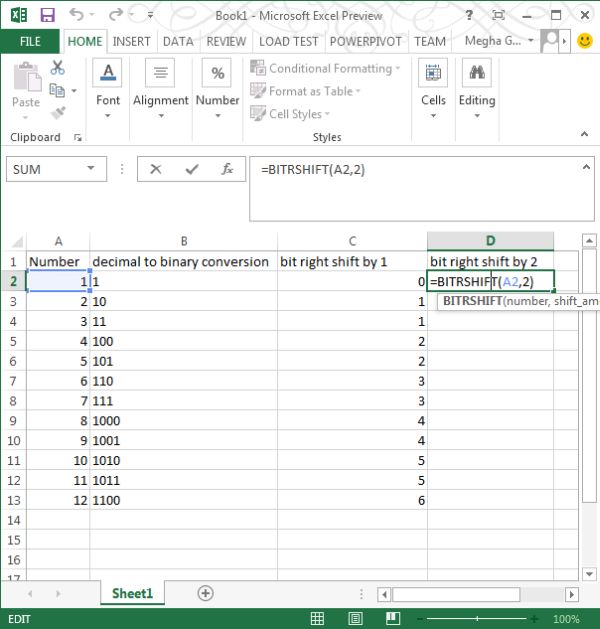Click the 100% zoom level
The height and width of the screenshot is (629, 600).
coord(566,619)
